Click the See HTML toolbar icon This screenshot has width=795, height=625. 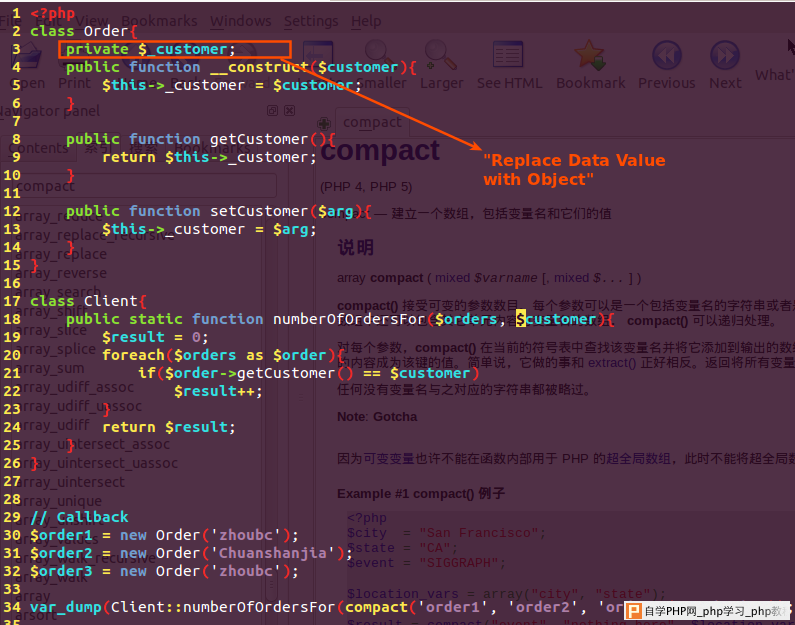508,55
